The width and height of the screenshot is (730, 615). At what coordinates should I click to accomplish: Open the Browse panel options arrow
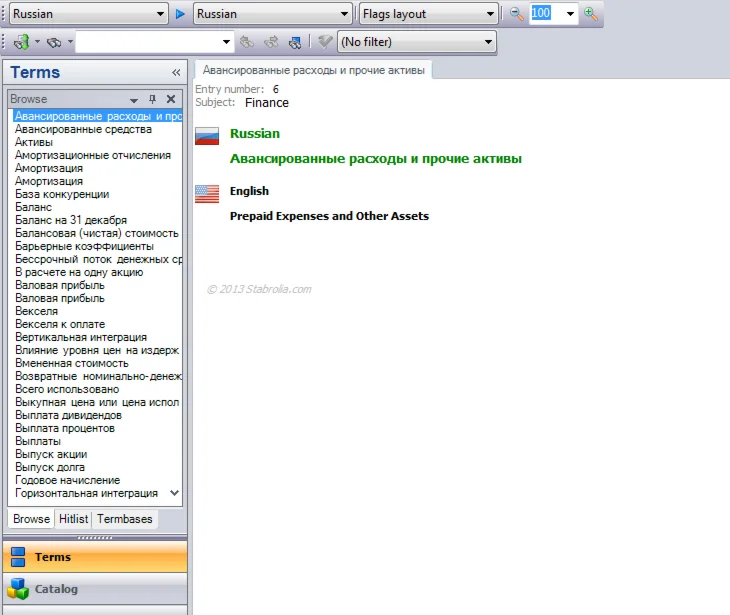pos(134,100)
